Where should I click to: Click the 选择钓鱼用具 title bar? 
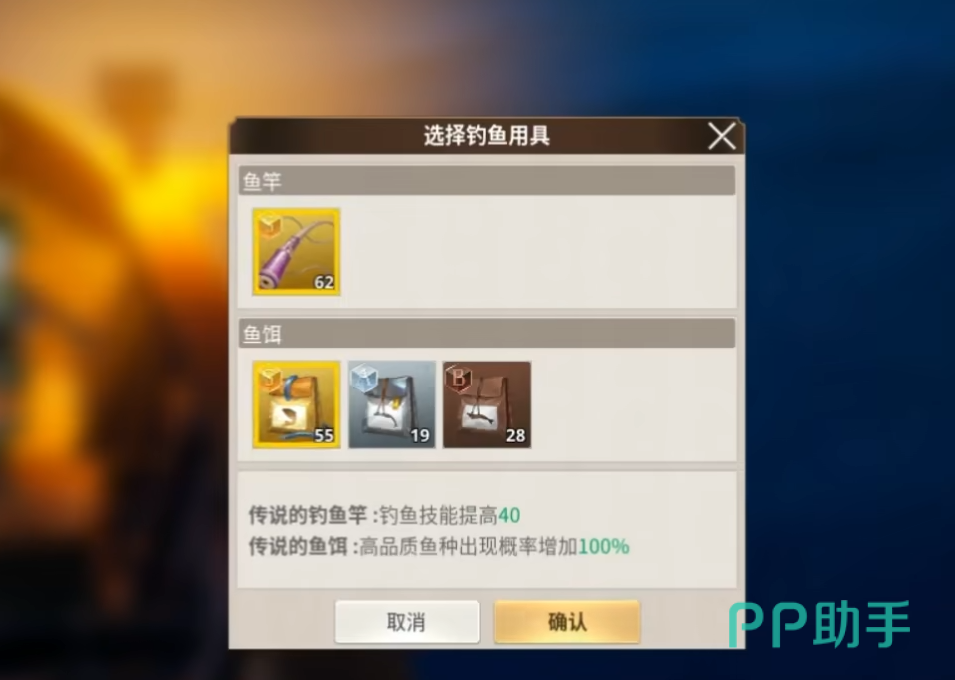[487, 135]
